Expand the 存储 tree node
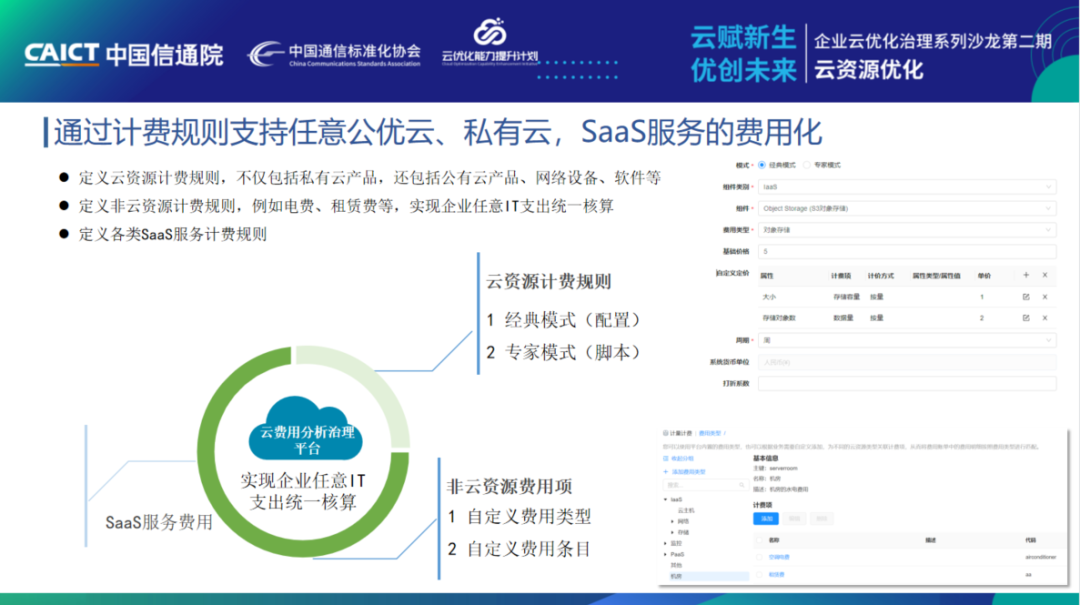The width and height of the screenshot is (1080, 605). coord(672,533)
